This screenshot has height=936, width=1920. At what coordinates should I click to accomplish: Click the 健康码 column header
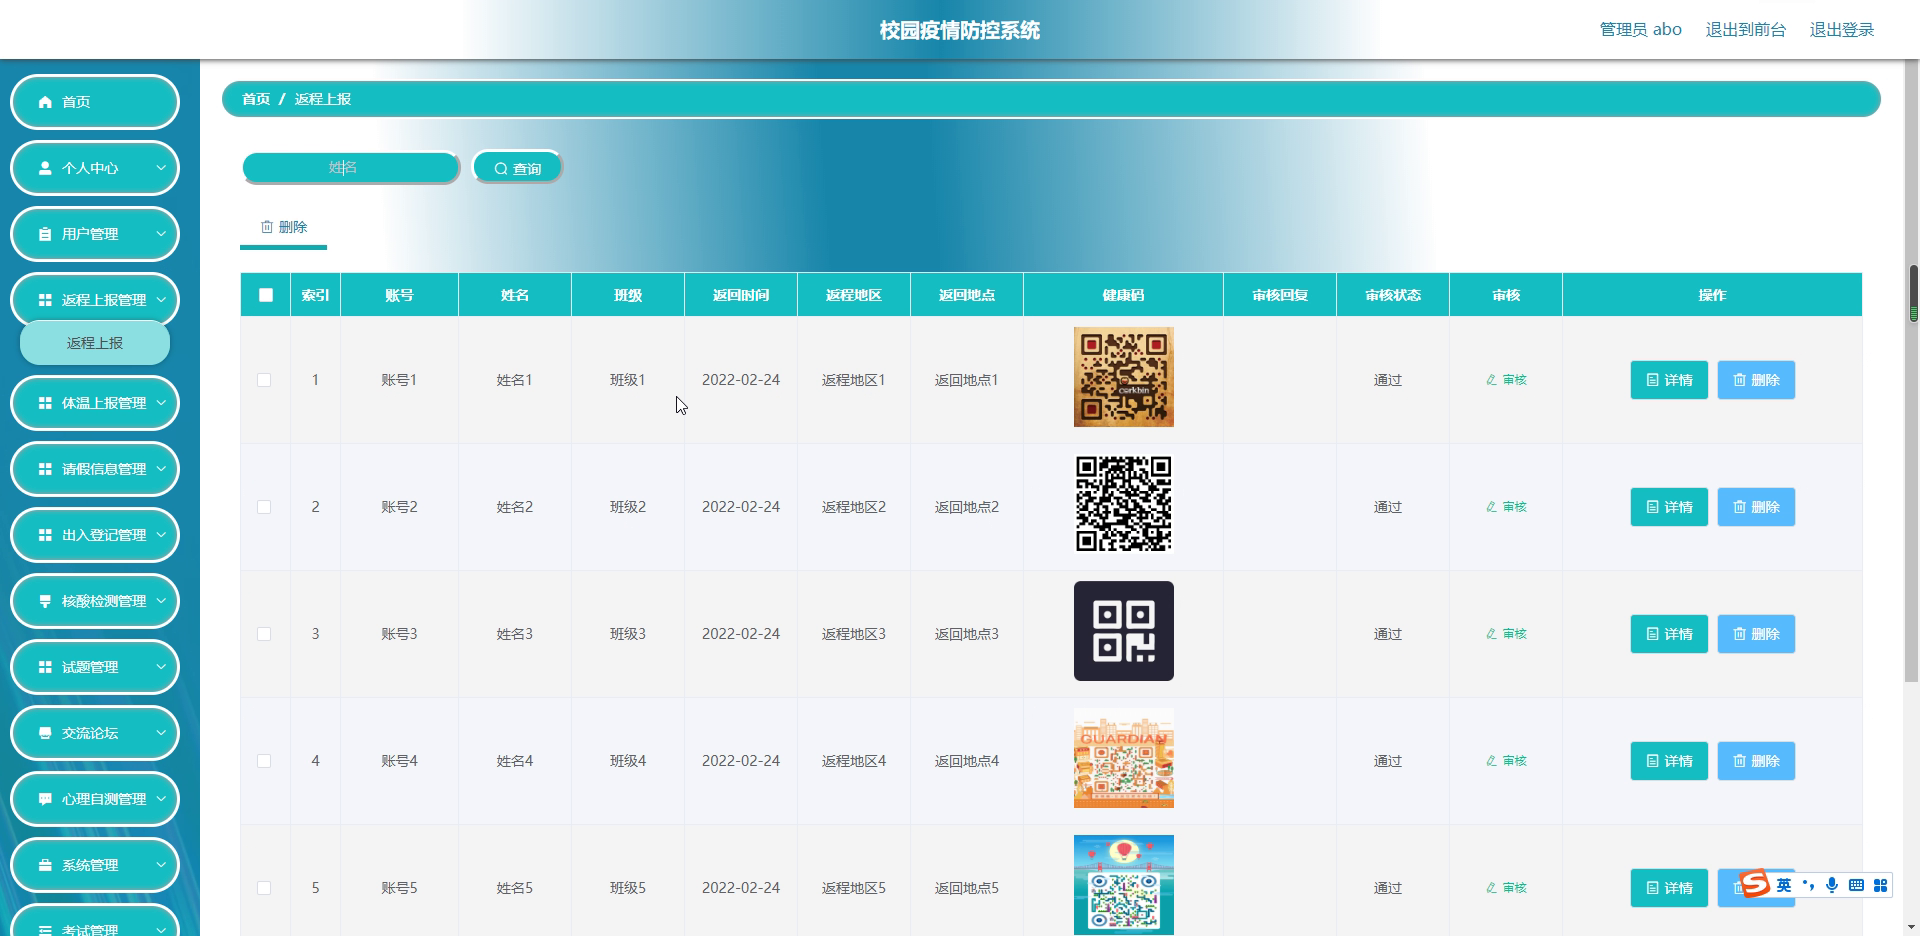click(x=1123, y=295)
